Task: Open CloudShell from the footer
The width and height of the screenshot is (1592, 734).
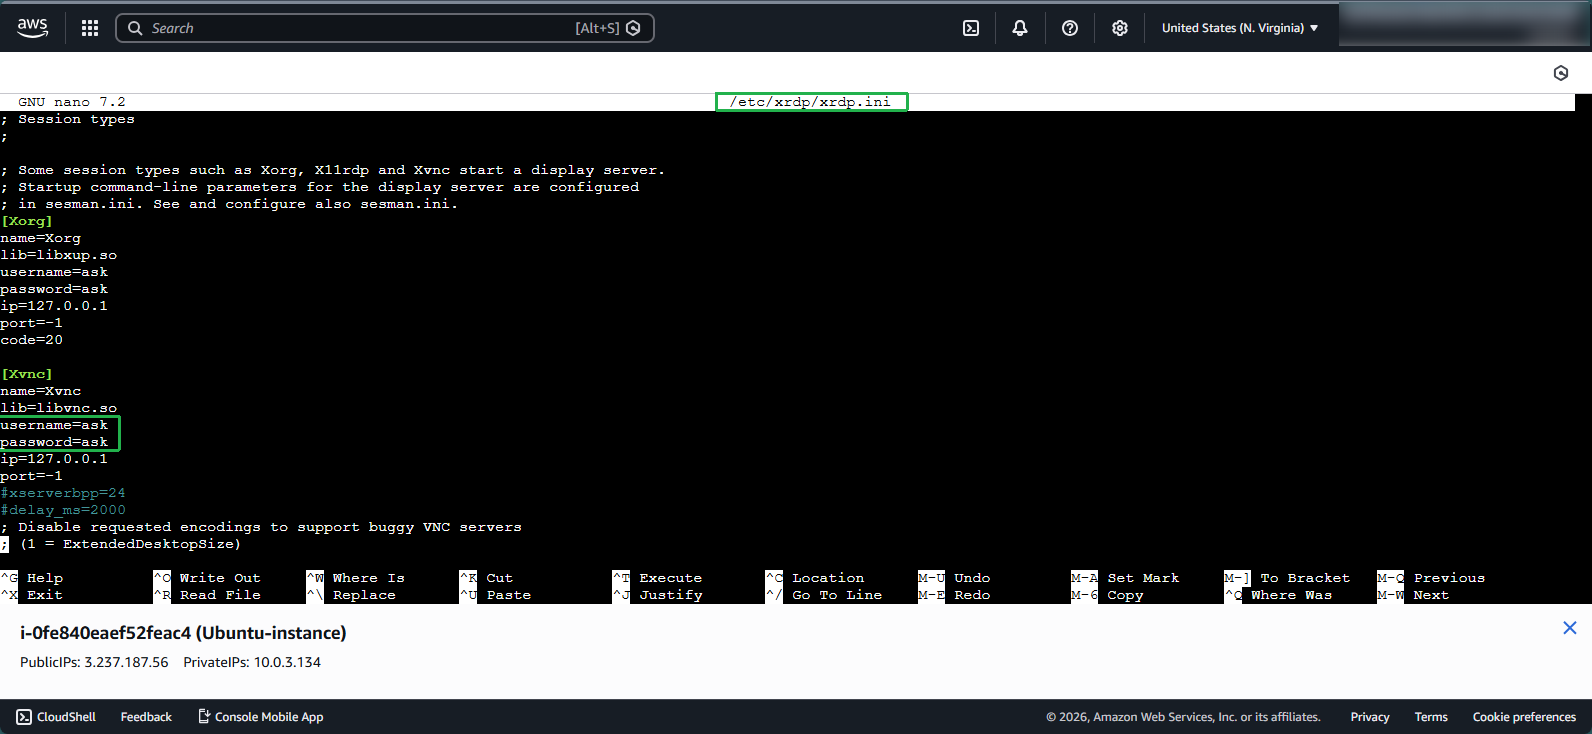Action: pyautogui.click(x=56, y=717)
